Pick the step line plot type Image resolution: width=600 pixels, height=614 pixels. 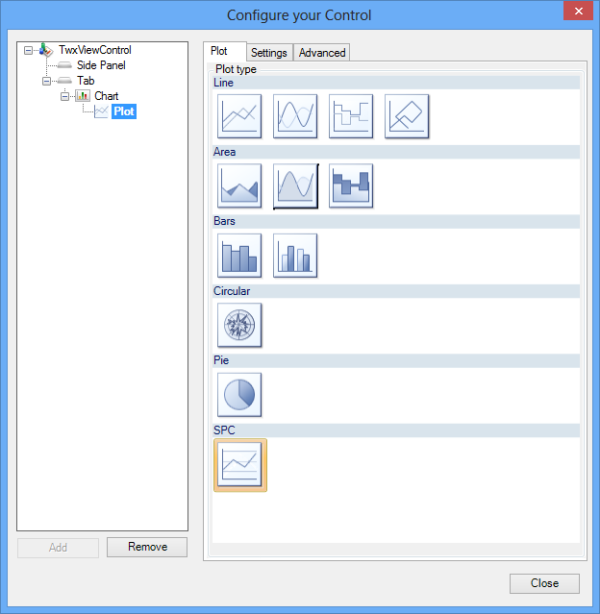351,116
